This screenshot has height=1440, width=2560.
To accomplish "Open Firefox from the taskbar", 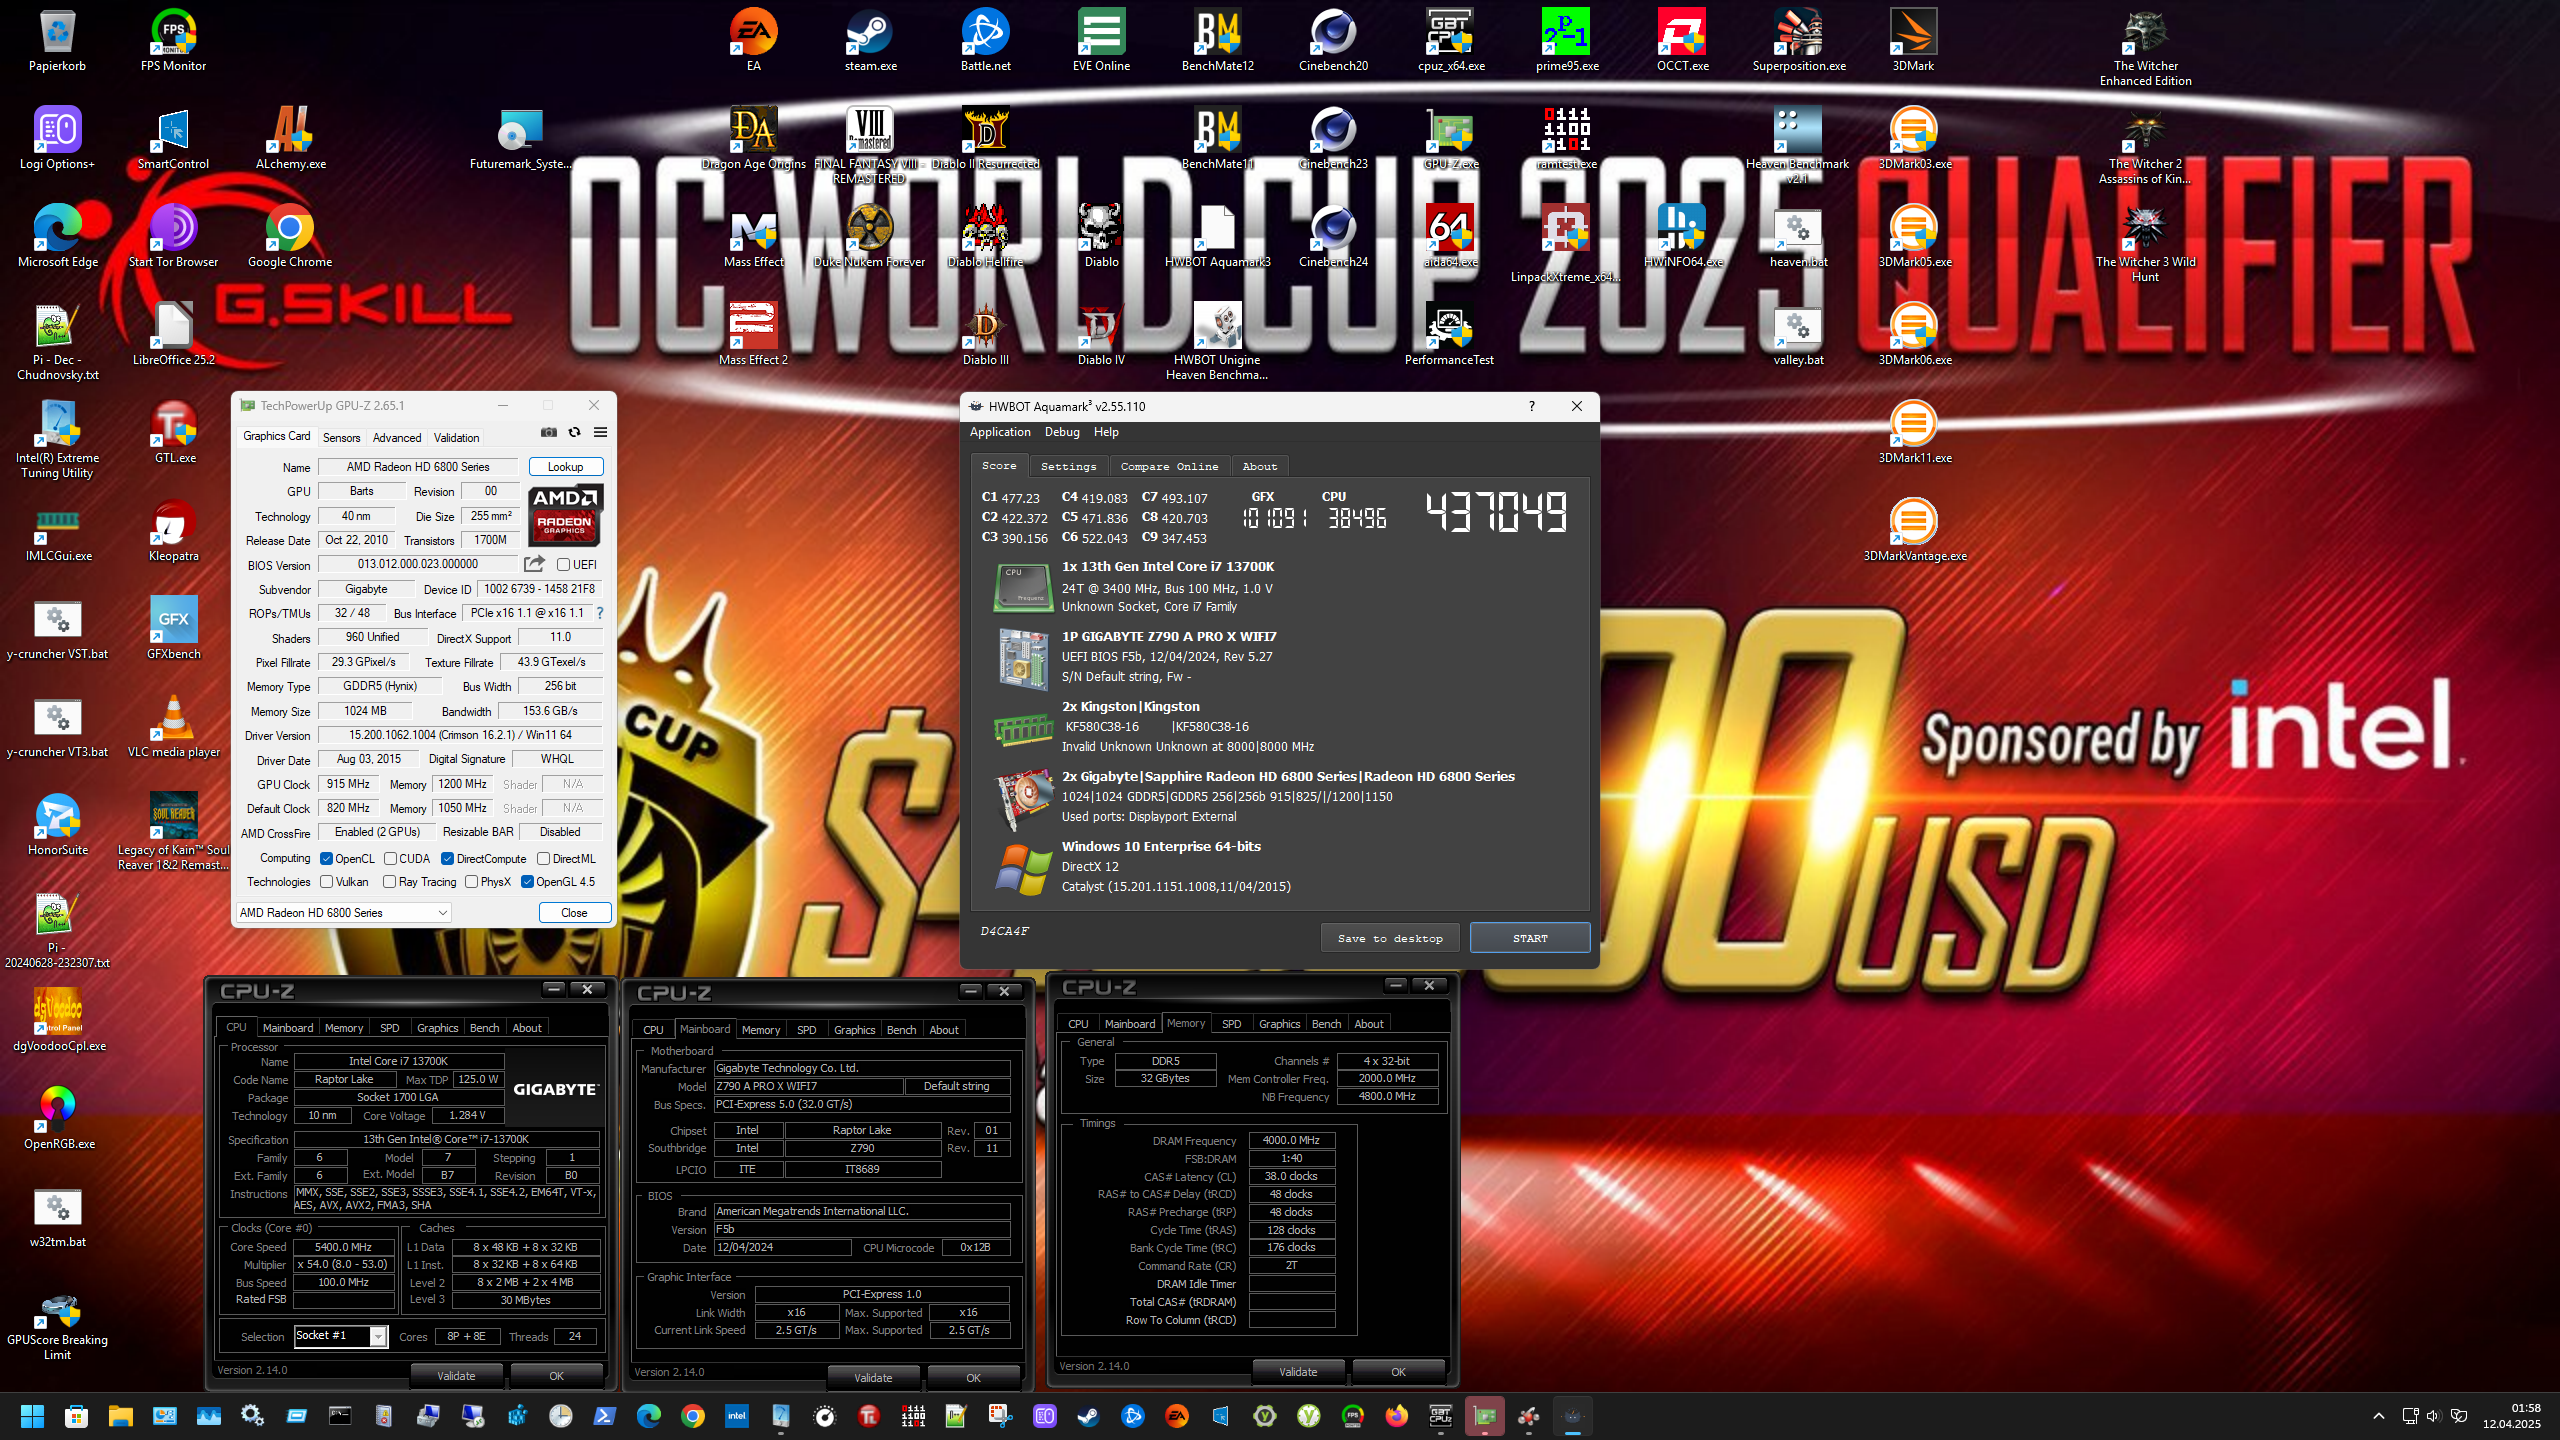I will 1397,1416.
